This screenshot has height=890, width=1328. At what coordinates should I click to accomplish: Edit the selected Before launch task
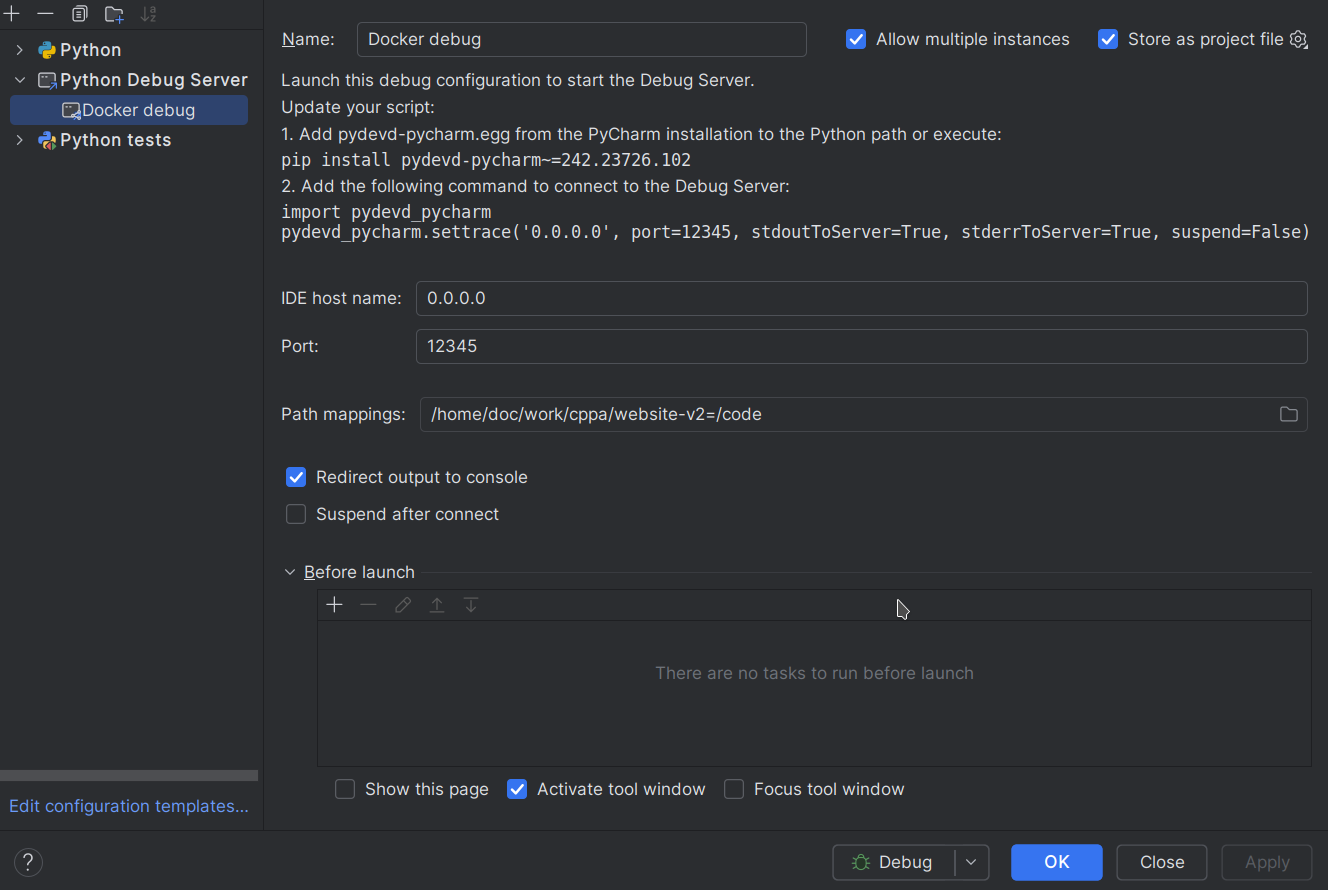pyautogui.click(x=402, y=604)
